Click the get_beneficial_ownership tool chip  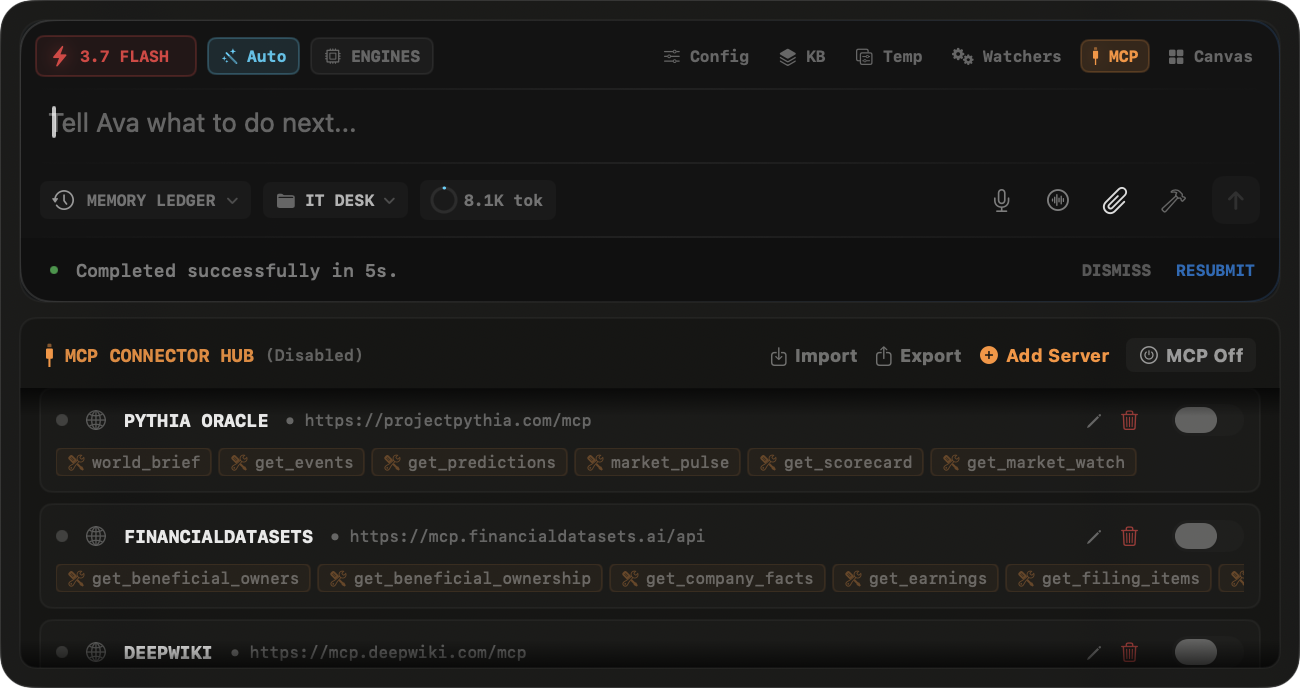pos(461,578)
